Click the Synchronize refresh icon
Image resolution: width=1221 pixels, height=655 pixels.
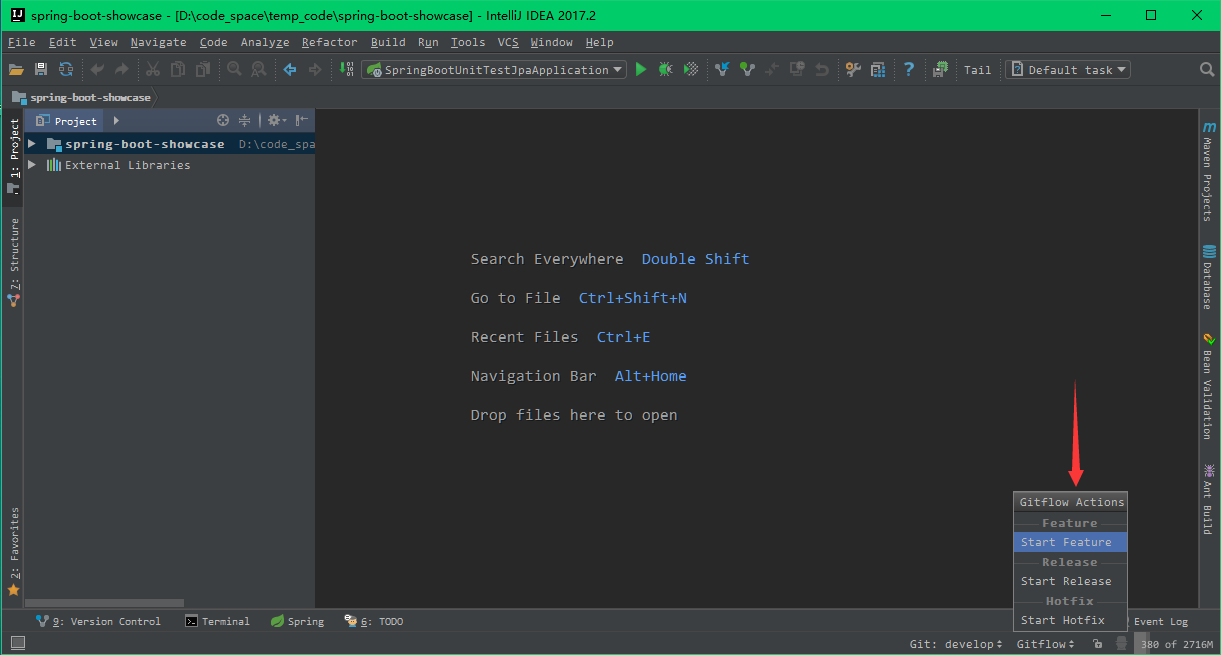click(x=66, y=69)
